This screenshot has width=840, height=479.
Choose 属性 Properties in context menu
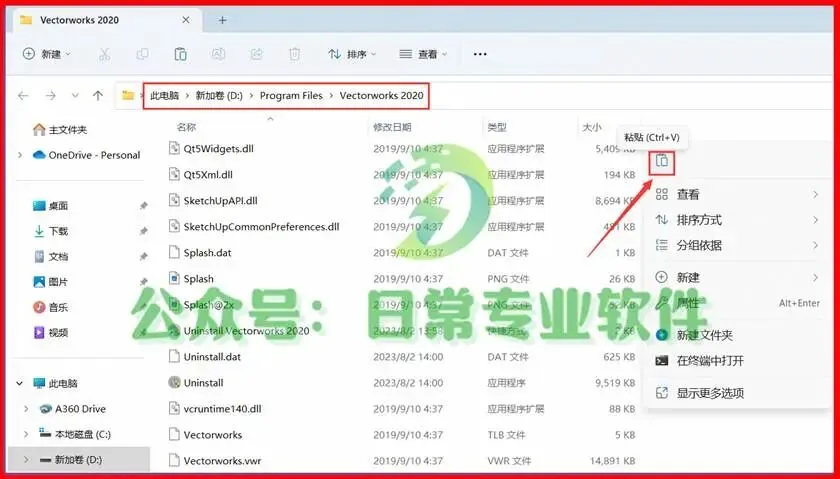[x=737, y=303]
